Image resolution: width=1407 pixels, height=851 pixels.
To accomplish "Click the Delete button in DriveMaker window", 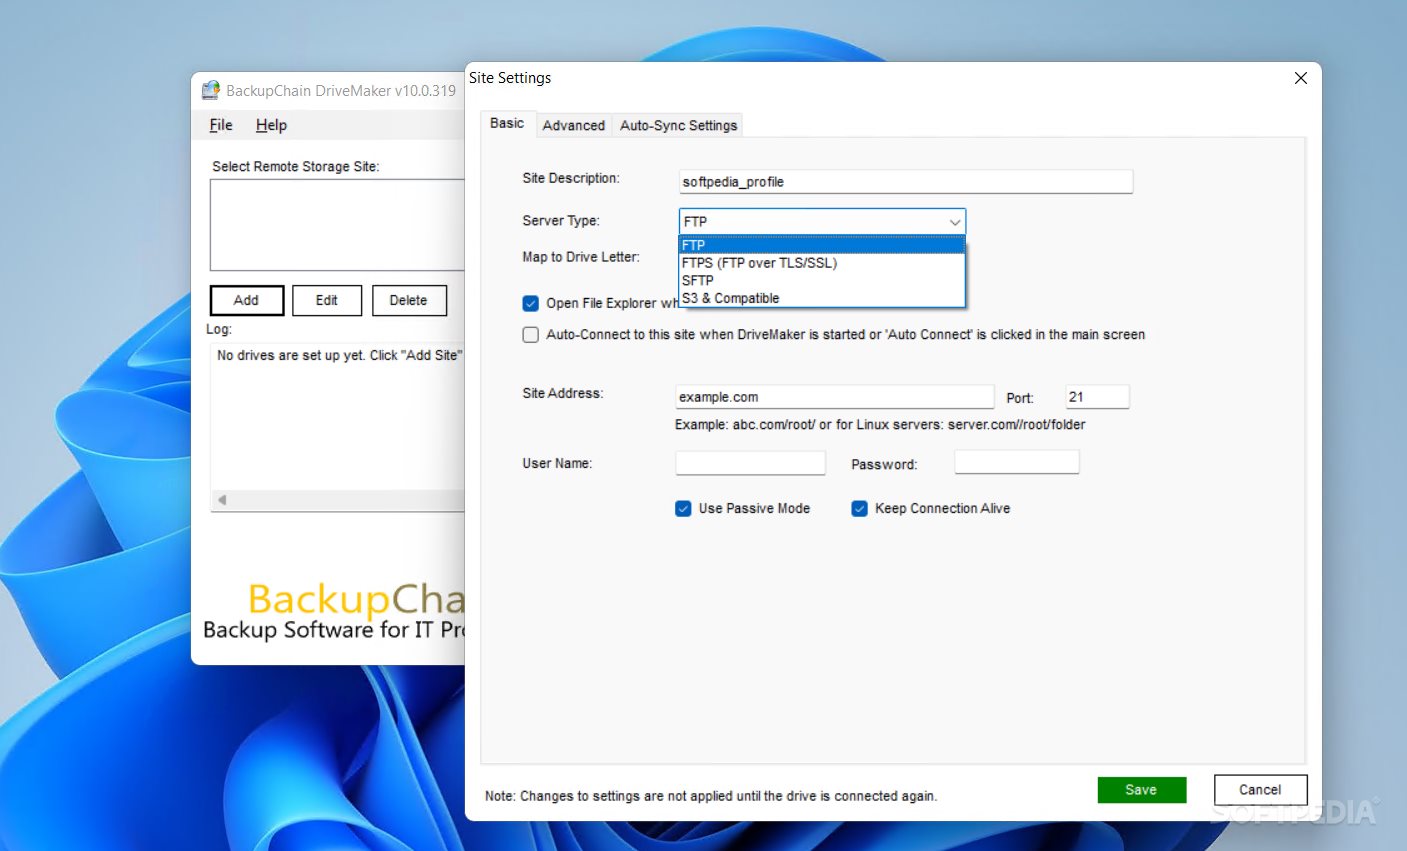I will click(409, 300).
